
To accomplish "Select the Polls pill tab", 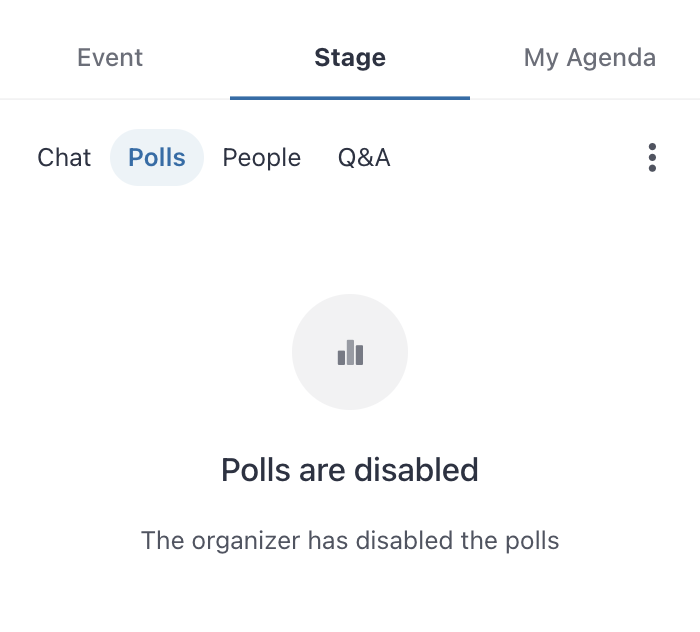I will [157, 158].
